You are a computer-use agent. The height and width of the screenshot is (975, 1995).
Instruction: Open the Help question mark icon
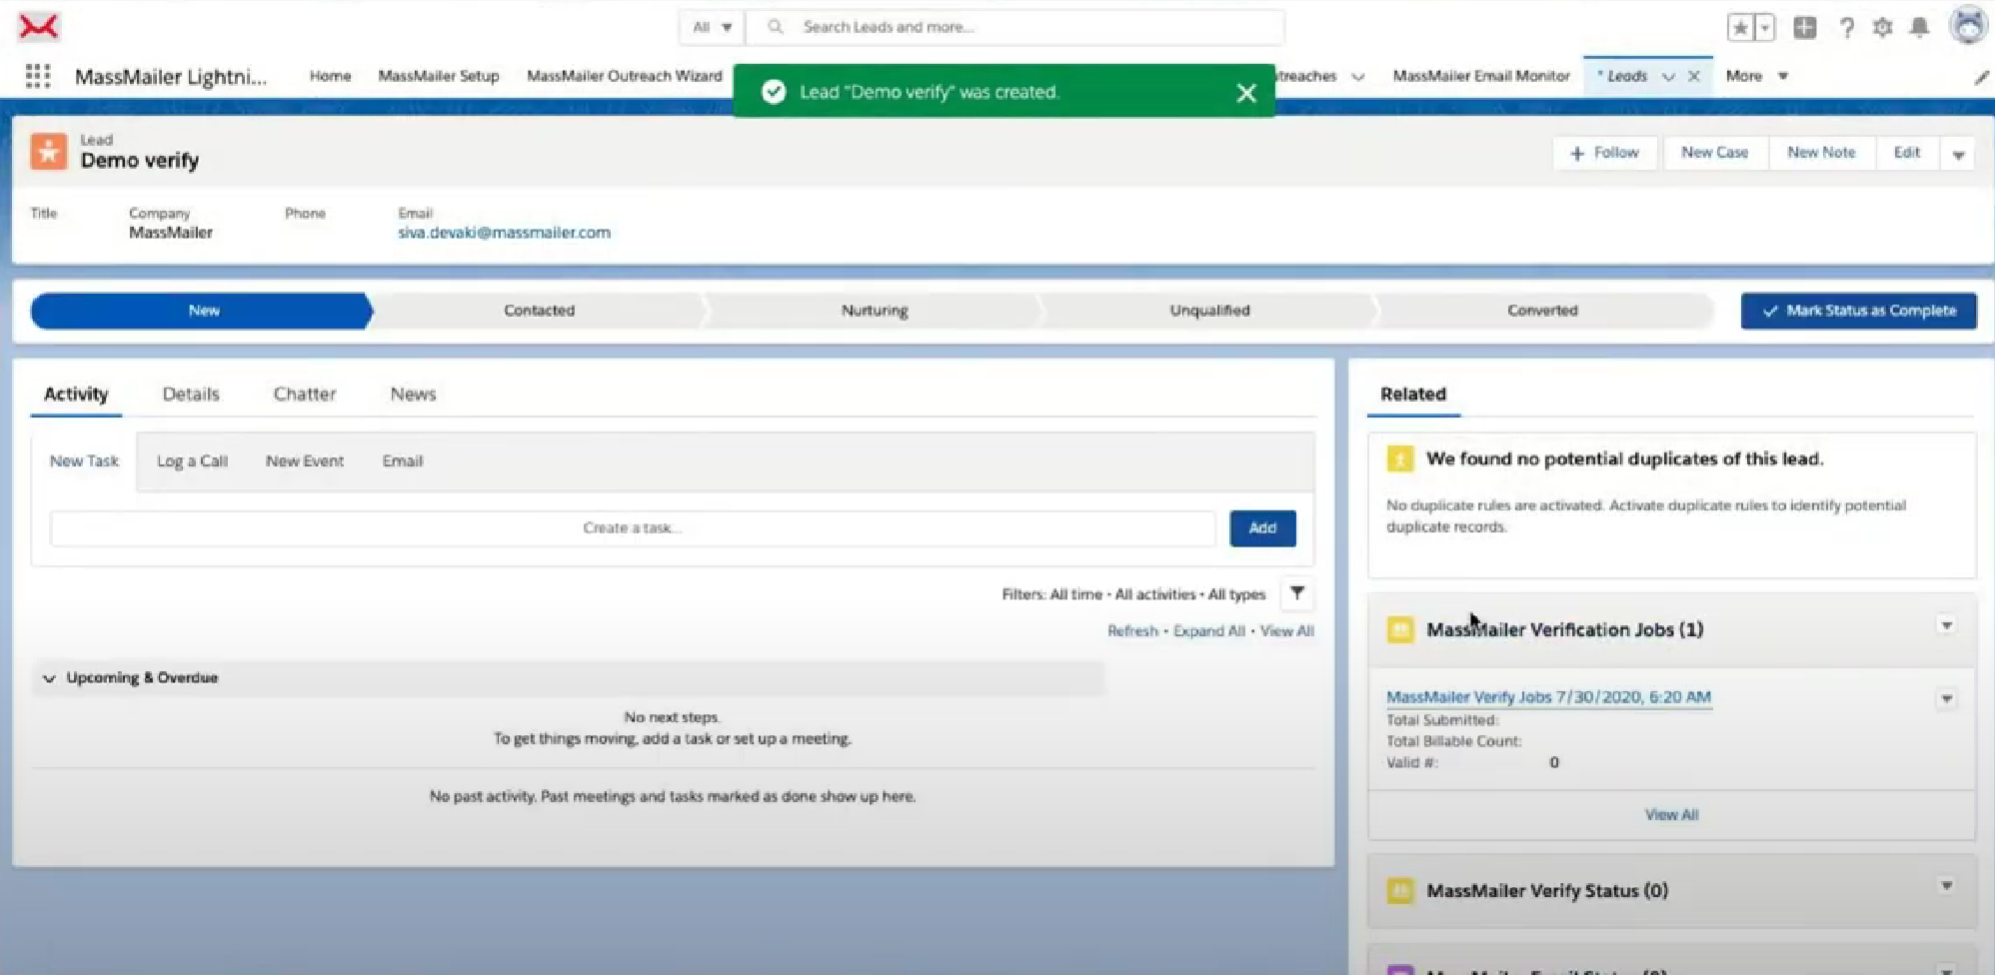tap(1846, 28)
